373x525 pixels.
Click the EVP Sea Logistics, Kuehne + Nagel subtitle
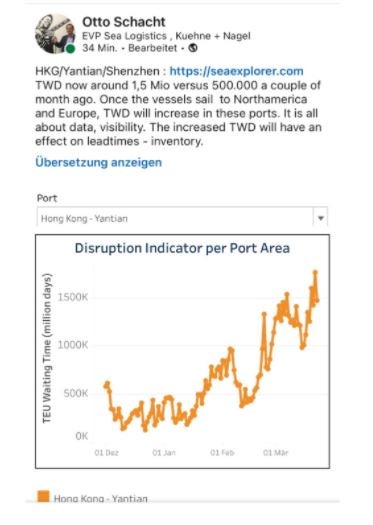click(x=166, y=36)
